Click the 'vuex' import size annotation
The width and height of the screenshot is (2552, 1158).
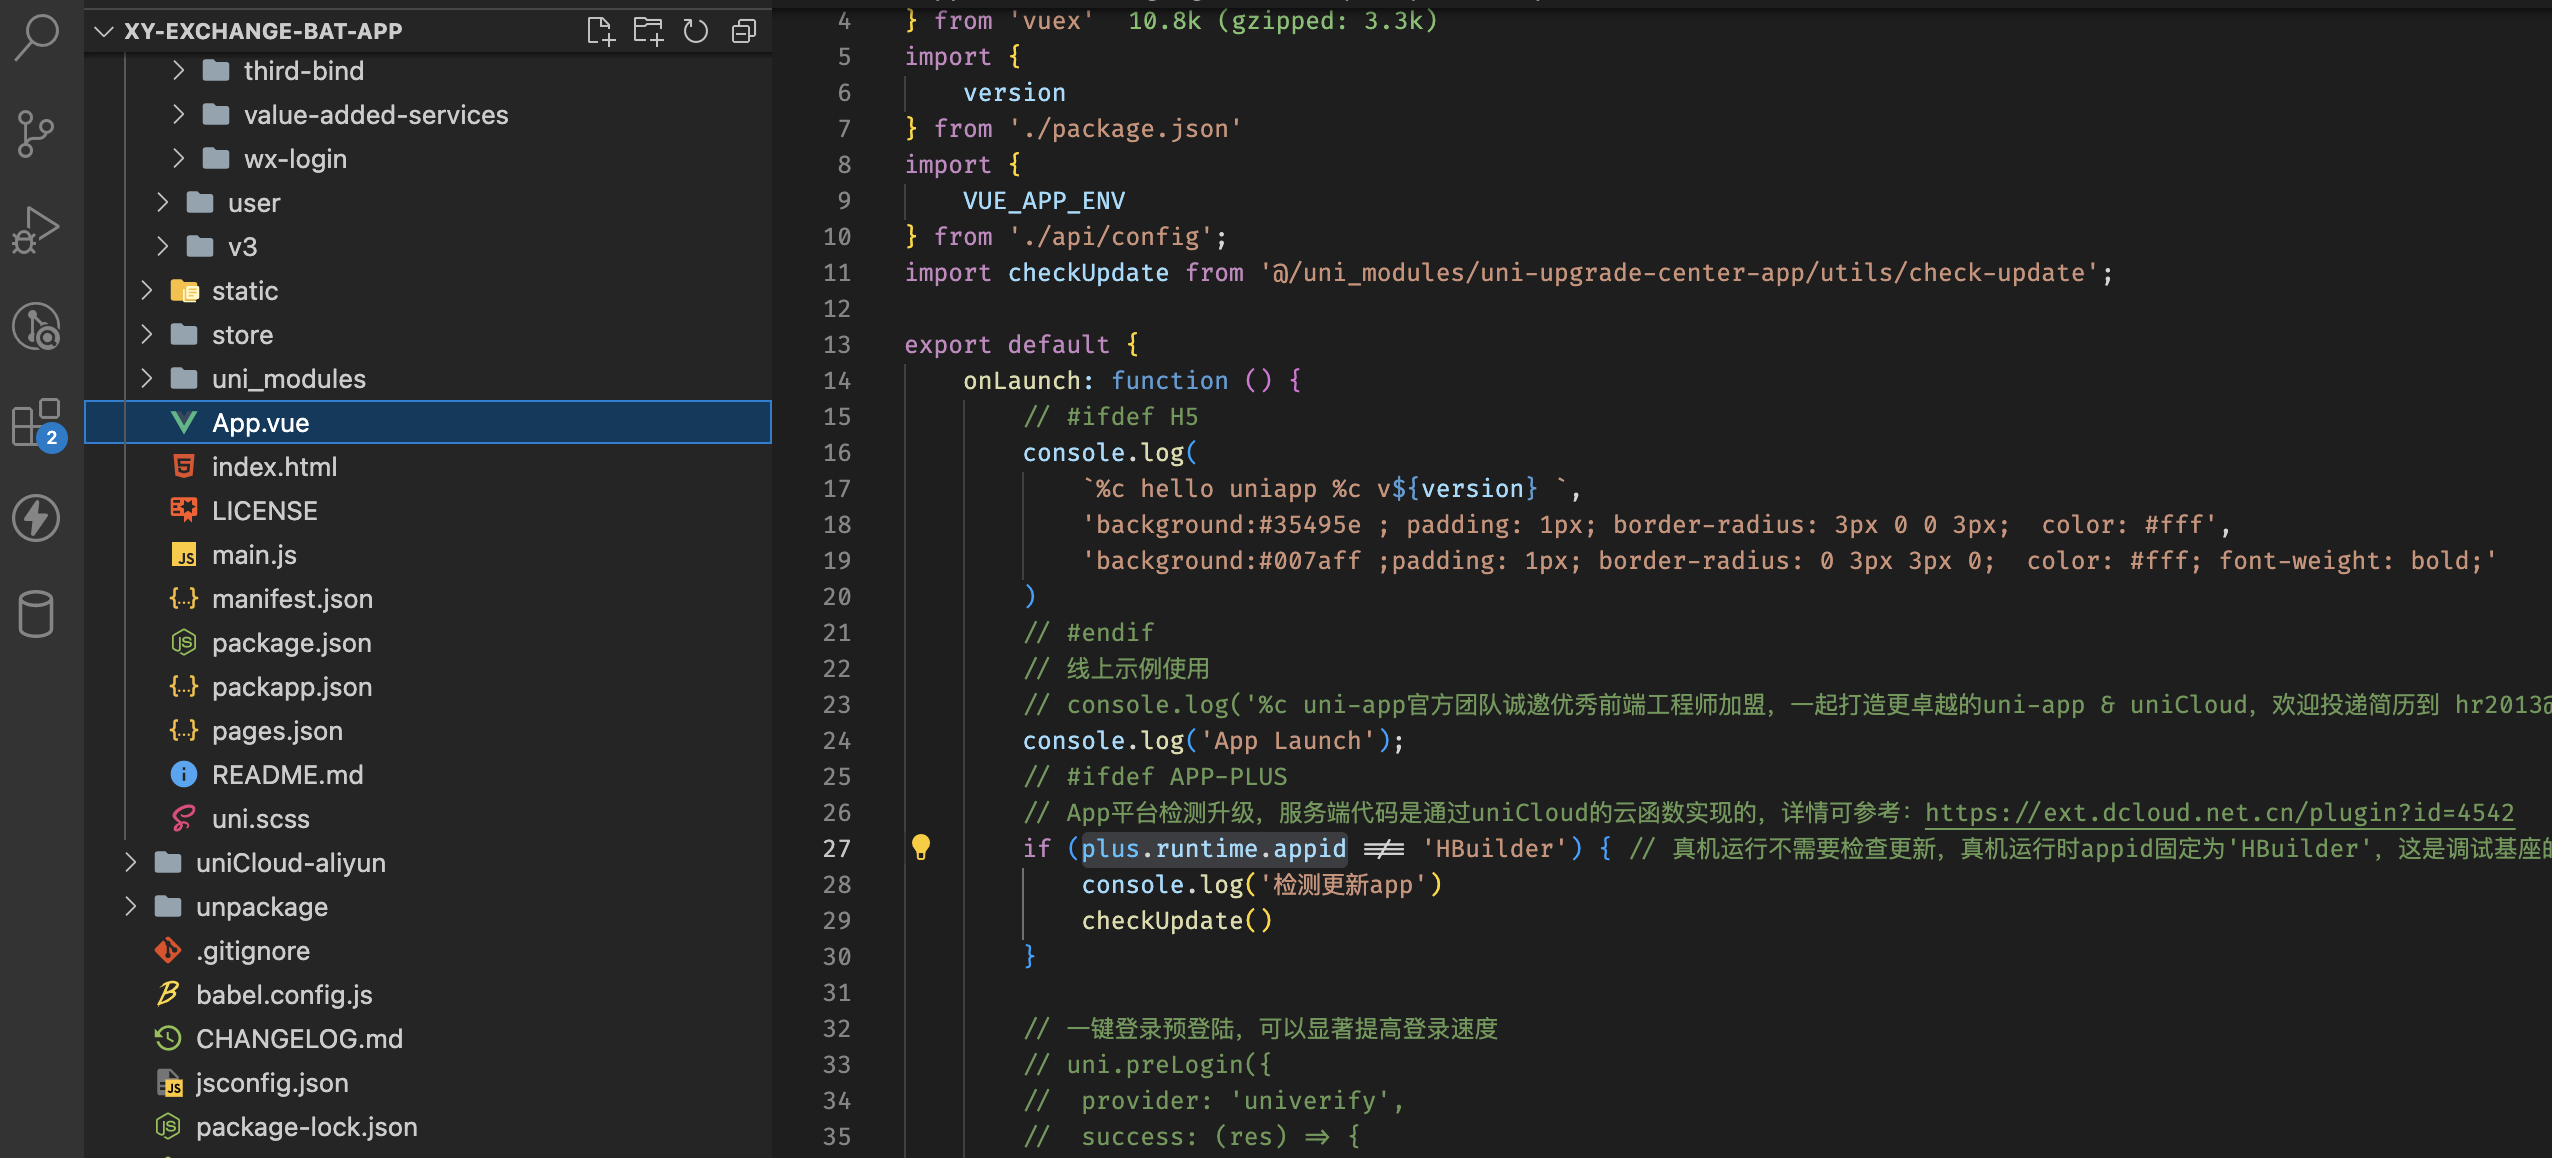[1283, 20]
